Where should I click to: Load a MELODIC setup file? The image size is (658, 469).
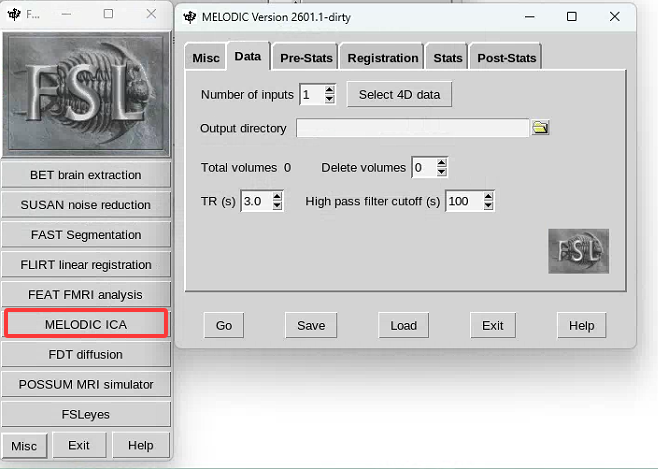[x=403, y=325]
